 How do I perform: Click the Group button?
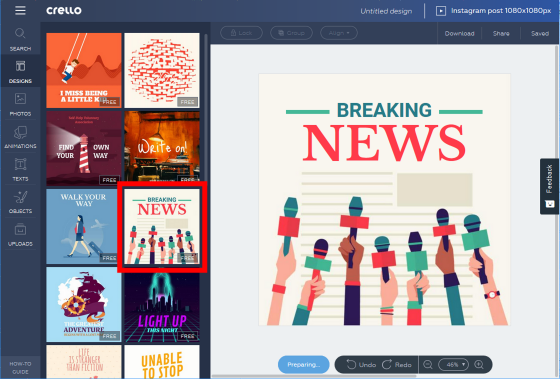[291, 33]
